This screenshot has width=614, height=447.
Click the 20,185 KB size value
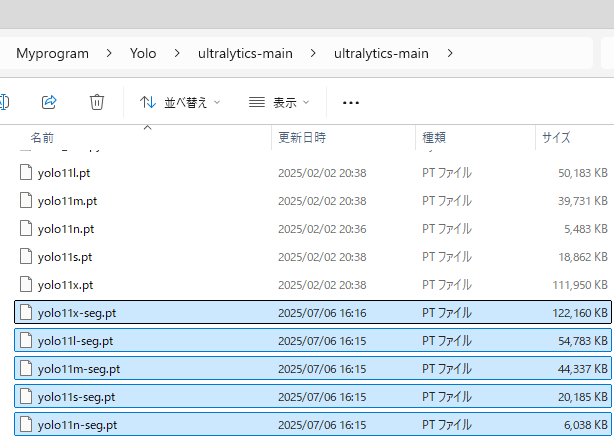[583, 397]
